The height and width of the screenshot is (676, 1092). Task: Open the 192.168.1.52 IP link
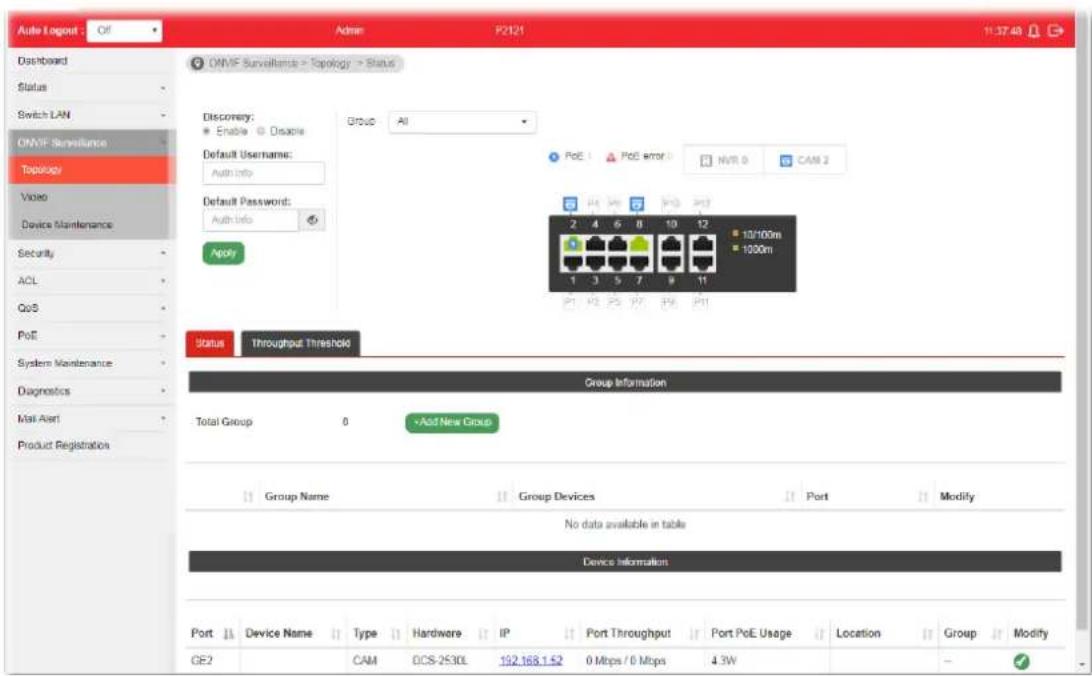(531, 661)
